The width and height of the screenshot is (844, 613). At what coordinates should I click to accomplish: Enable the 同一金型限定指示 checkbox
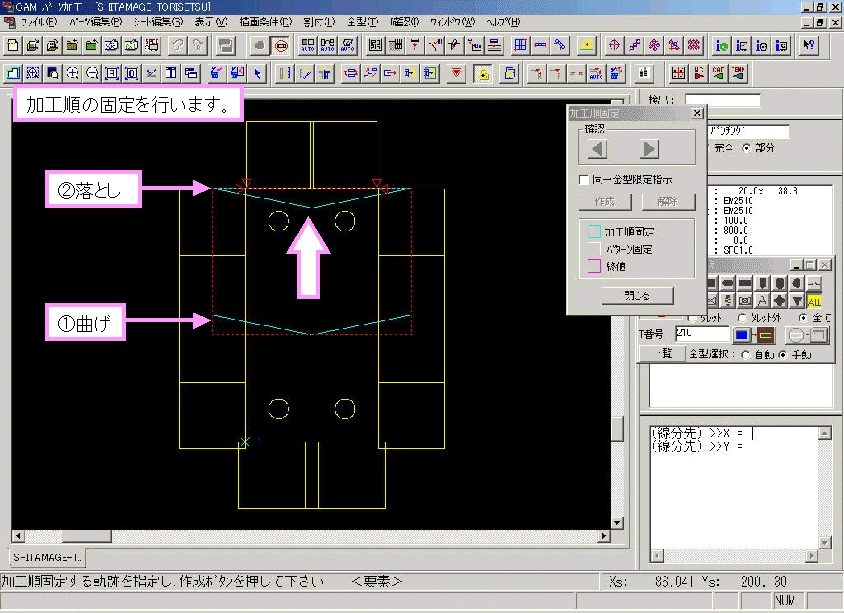[583, 179]
